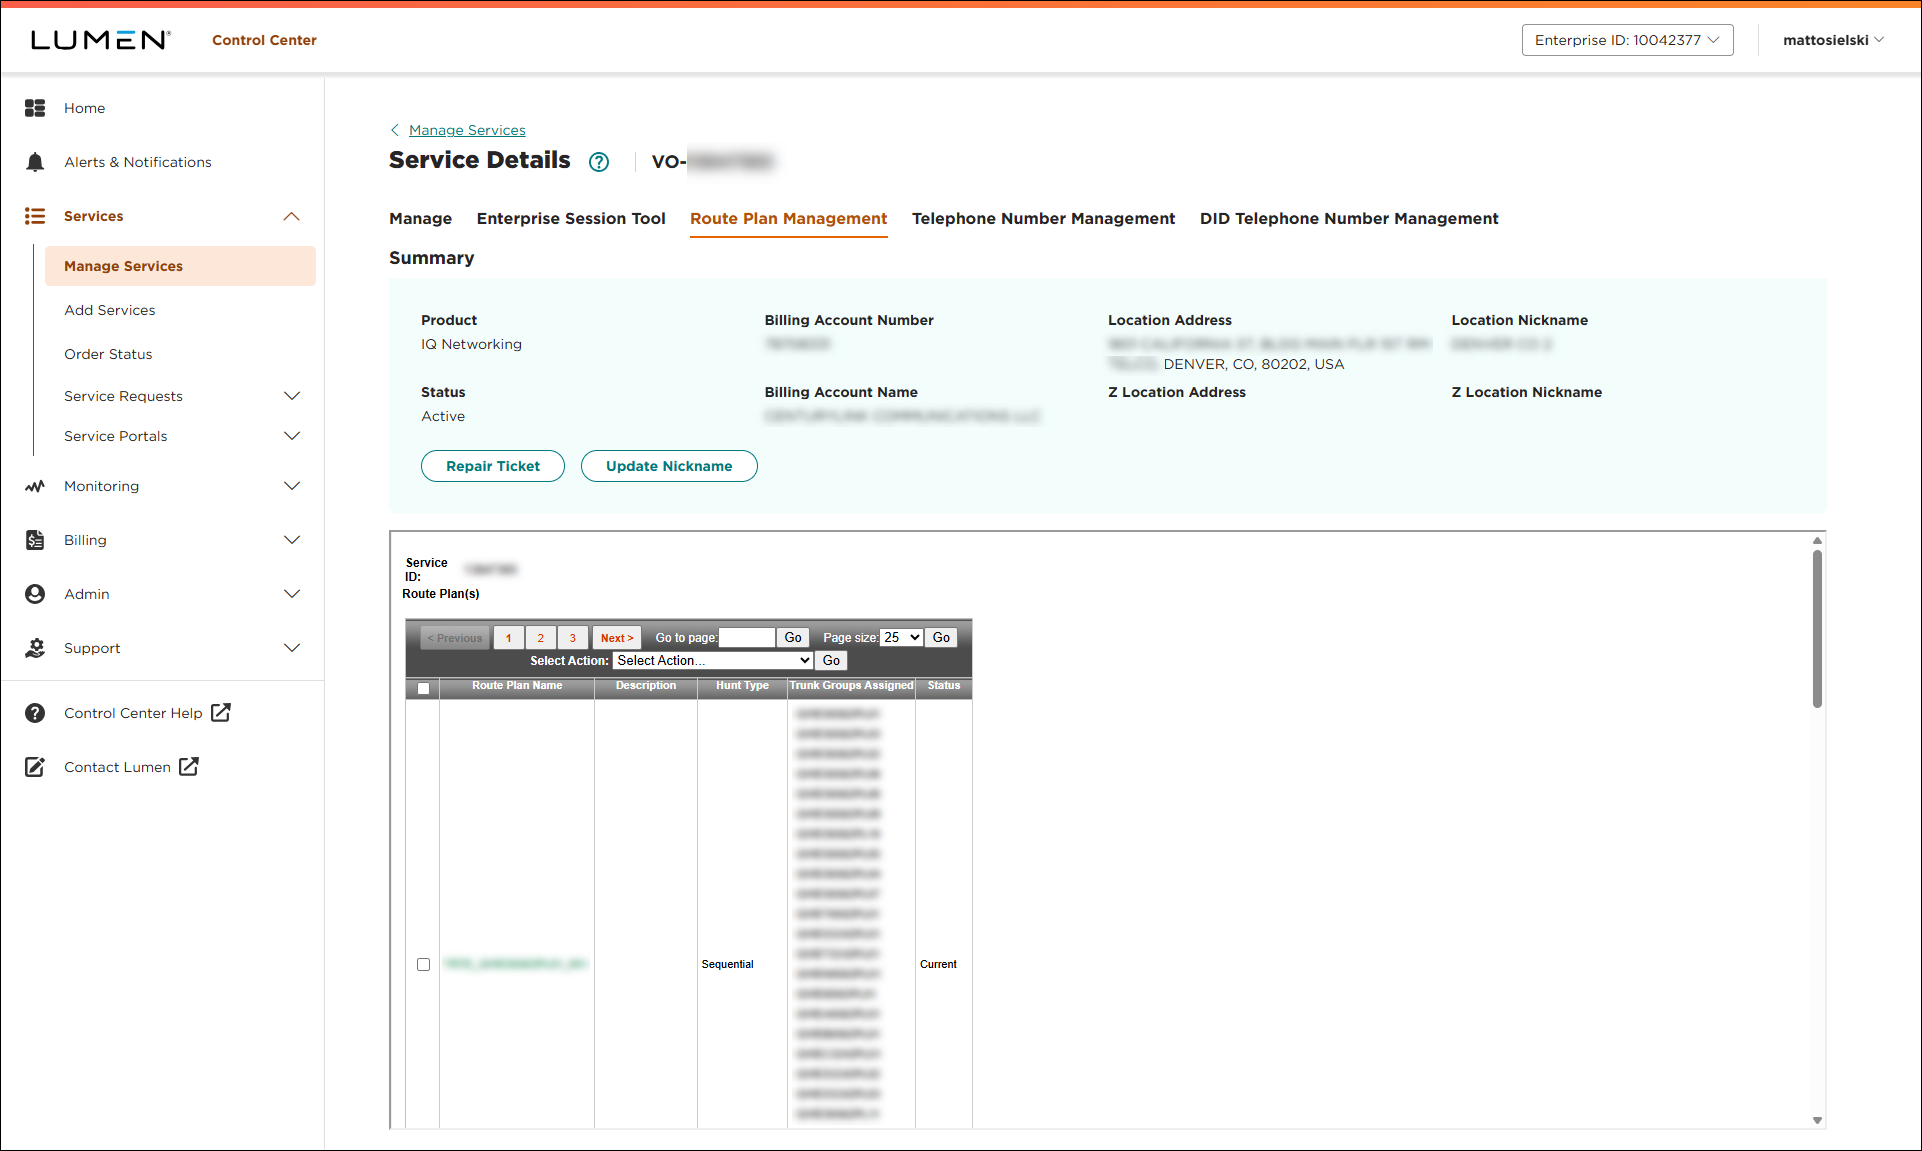
Task: Navigate back via the Manage Services link
Action: pos(467,130)
